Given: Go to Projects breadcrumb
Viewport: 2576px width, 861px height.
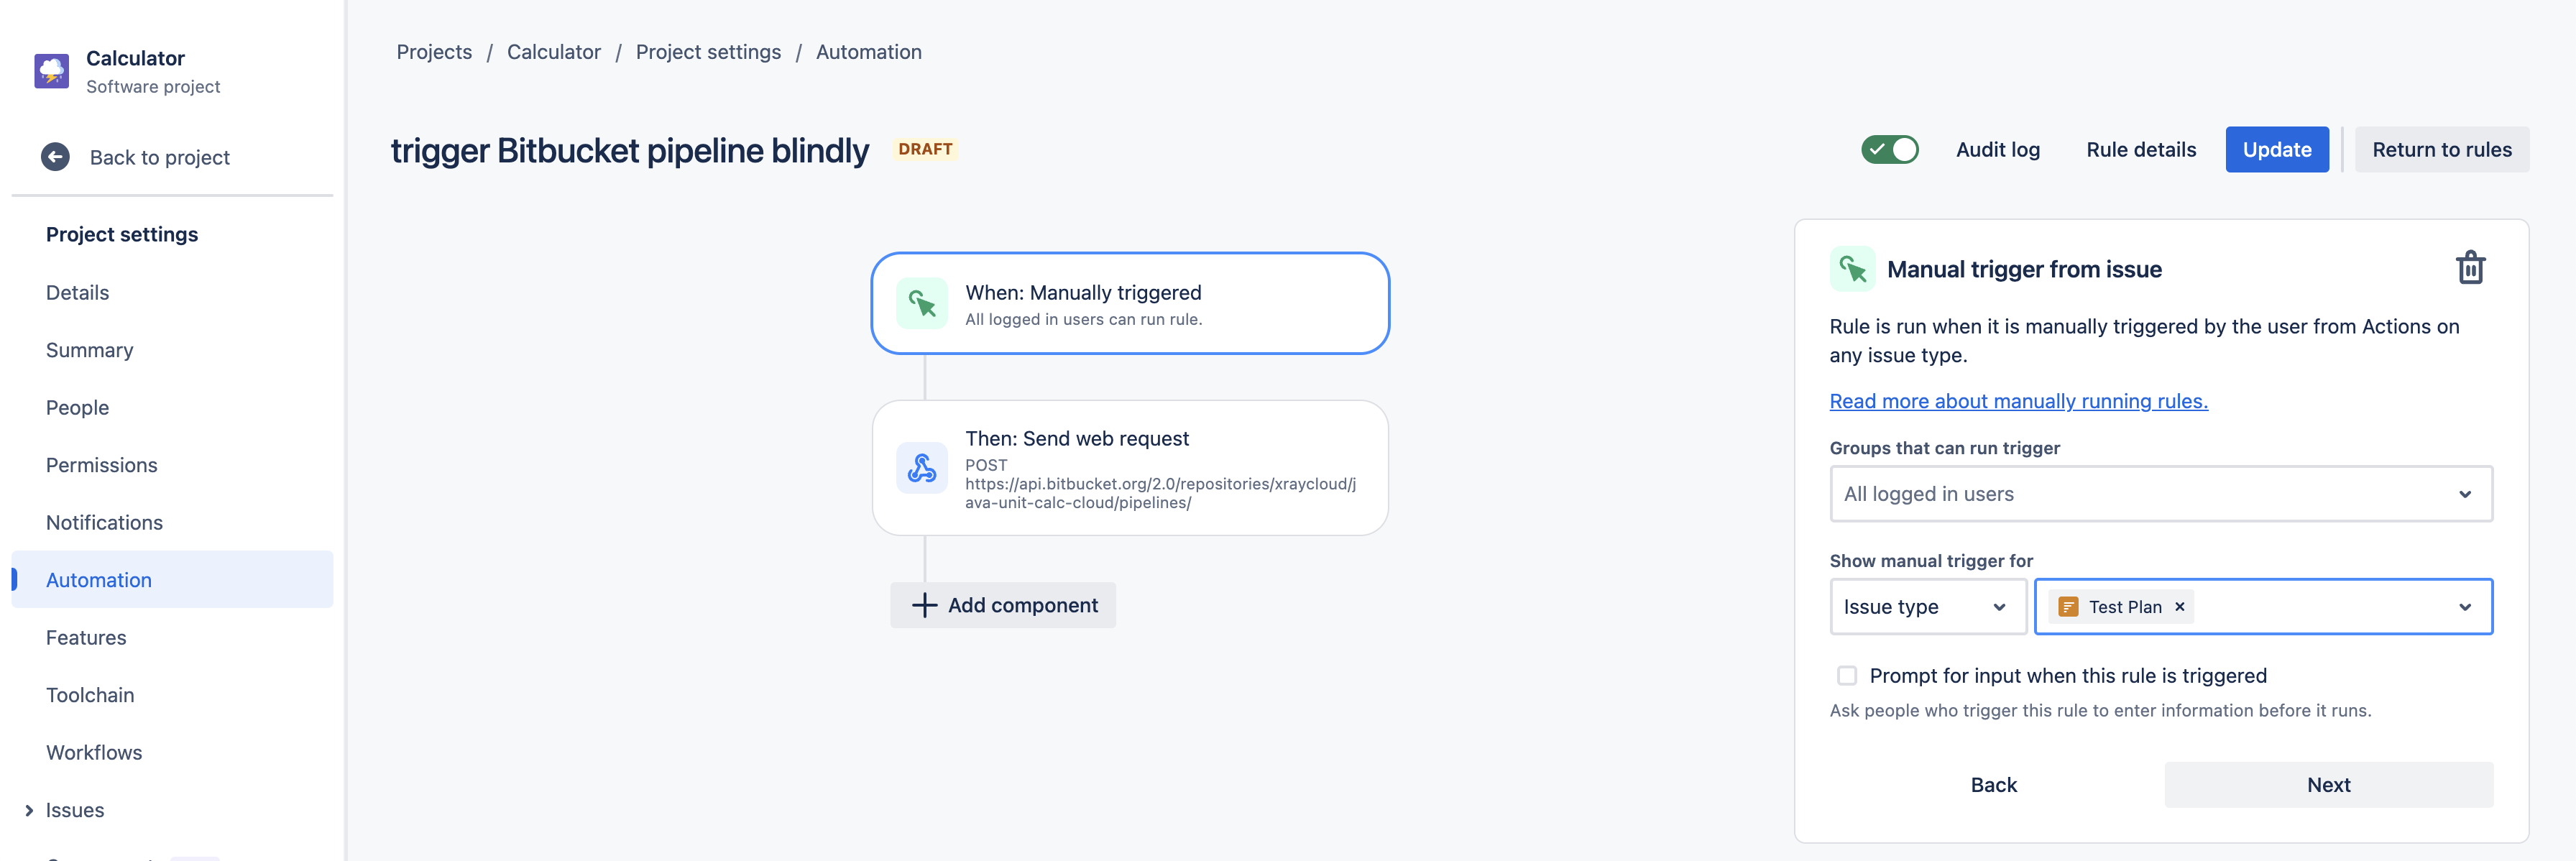Looking at the screenshot, I should pos(434,52).
